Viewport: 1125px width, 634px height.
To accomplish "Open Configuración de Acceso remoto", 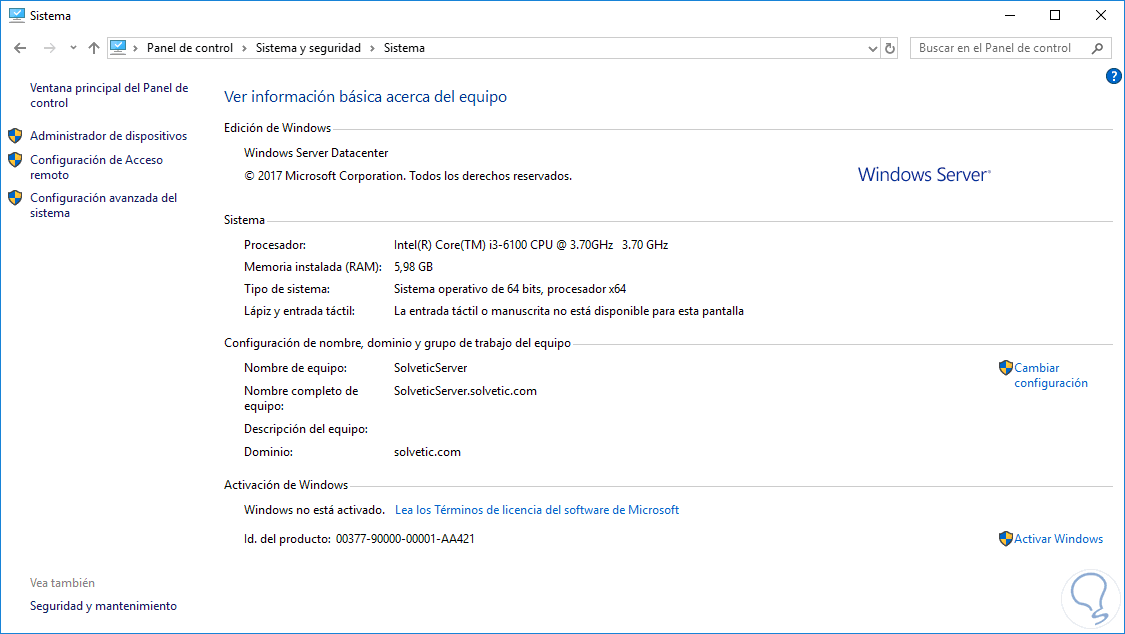I will click(96, 167).
